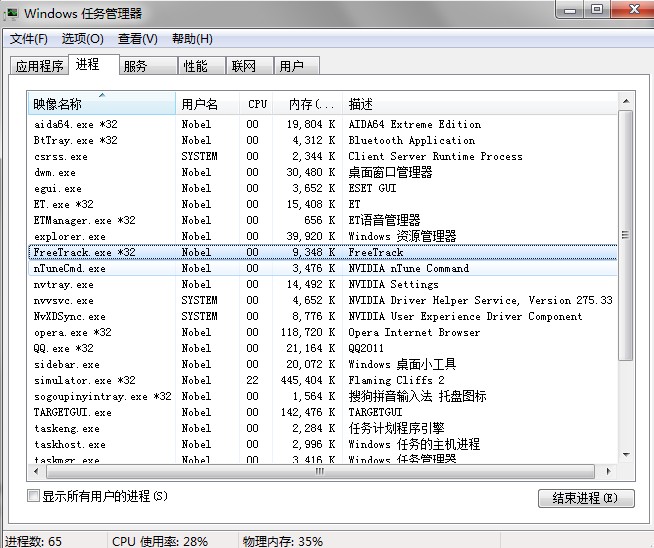Select the sogoupinyintray.exe *32 process
The image size is (654, 548).
[x=323, y=396]
